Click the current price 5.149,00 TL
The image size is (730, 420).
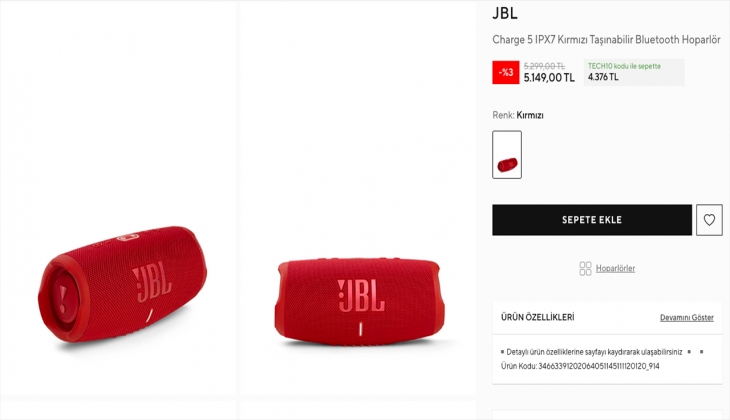pyautogui.click(x=549, y=78)
